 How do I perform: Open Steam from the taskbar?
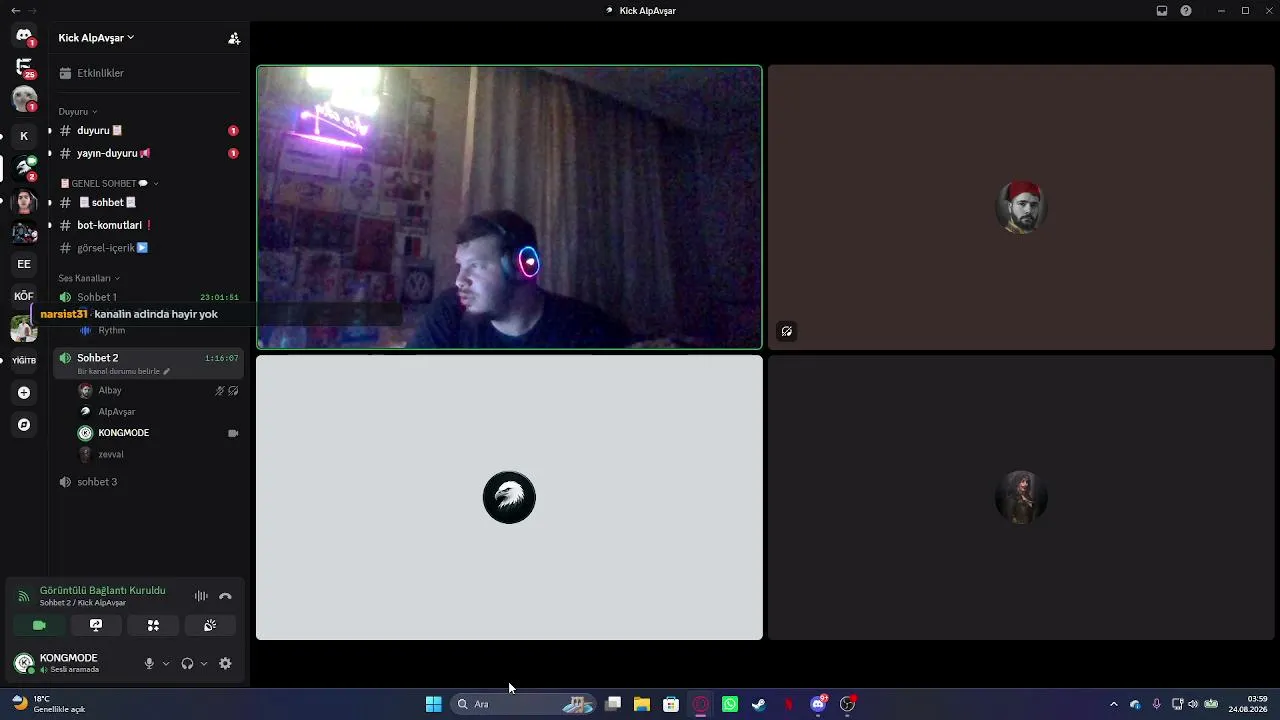tap(759, 704)
